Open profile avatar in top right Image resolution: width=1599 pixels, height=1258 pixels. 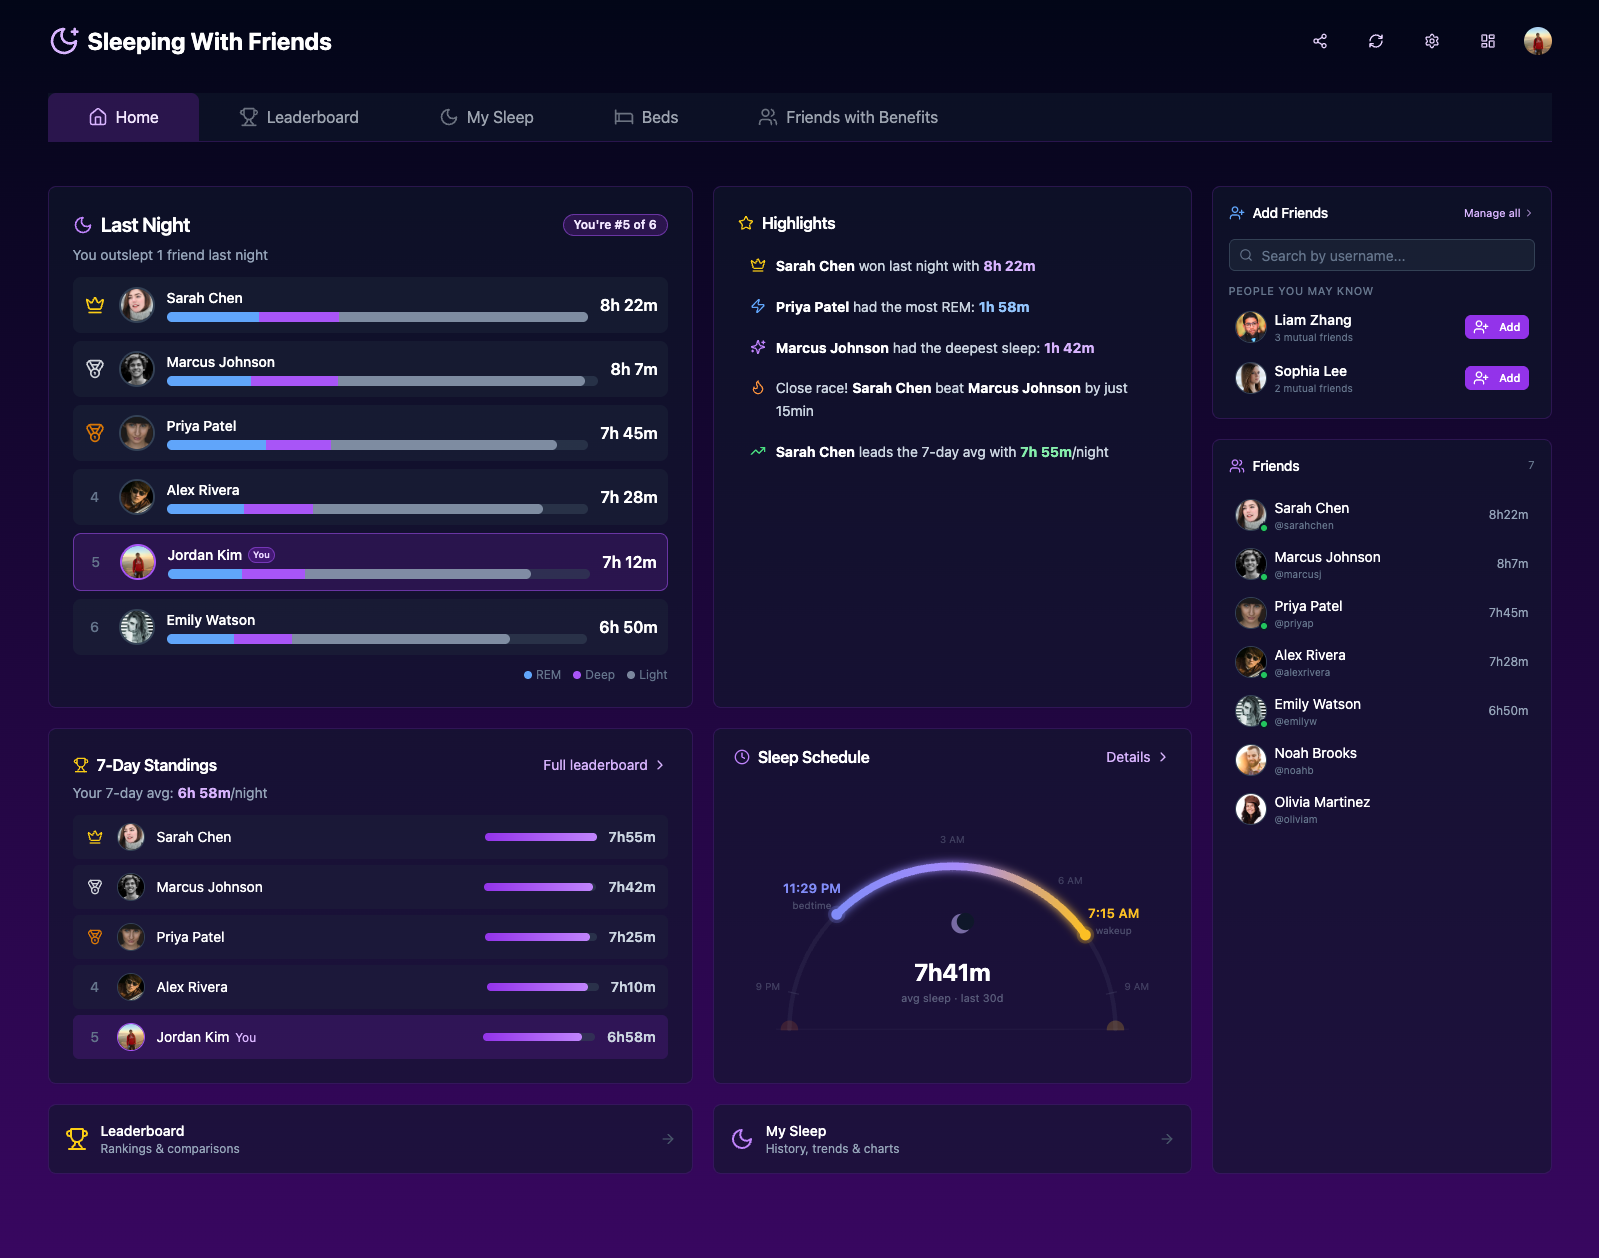[x=1537, y=41]
